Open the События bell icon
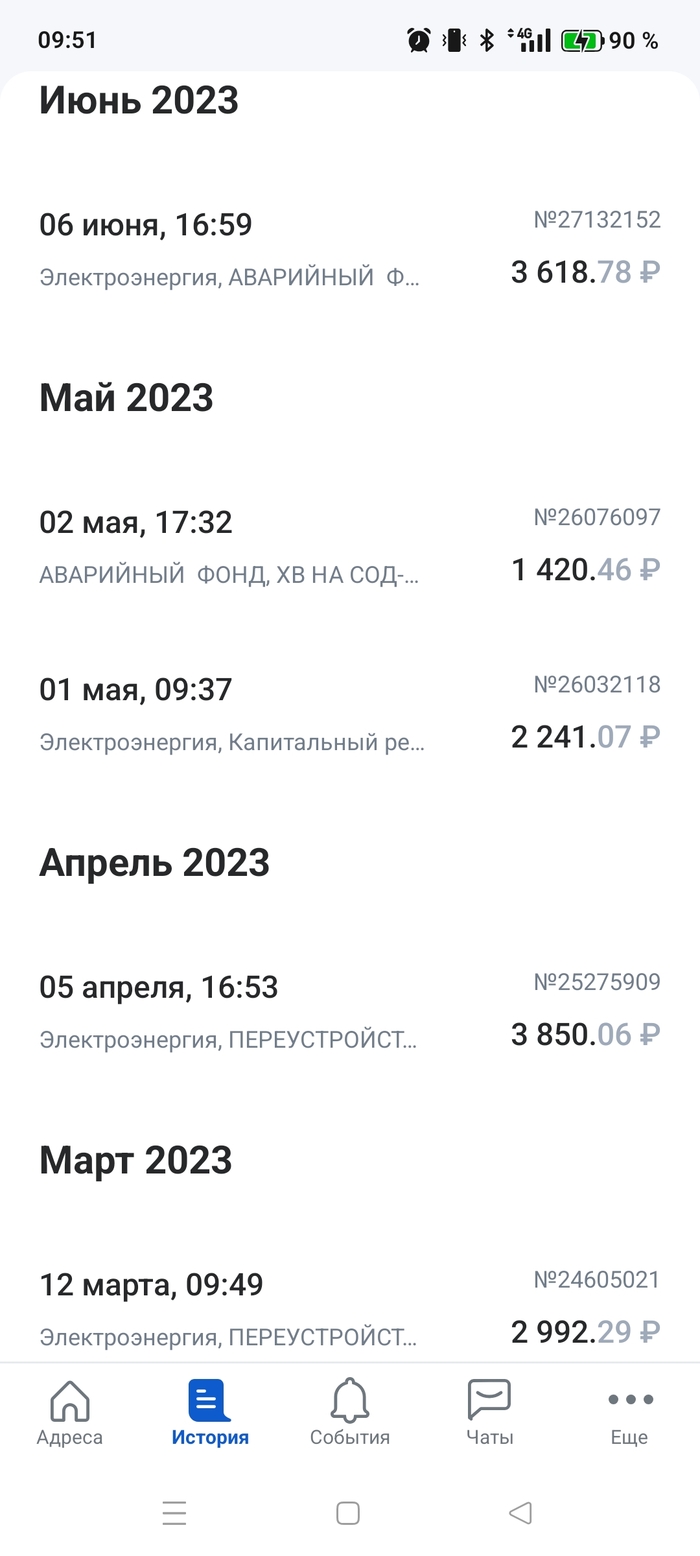 click(x=349, y=1401)
